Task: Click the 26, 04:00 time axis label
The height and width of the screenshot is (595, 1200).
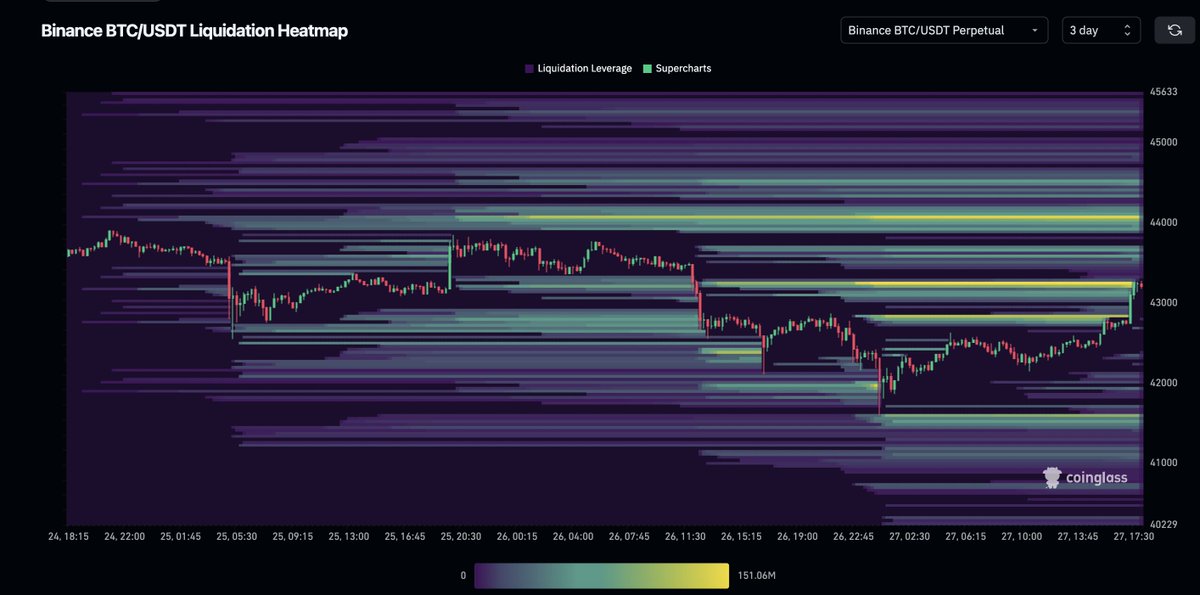Action: pyautogui.click(x=573, y=536)
